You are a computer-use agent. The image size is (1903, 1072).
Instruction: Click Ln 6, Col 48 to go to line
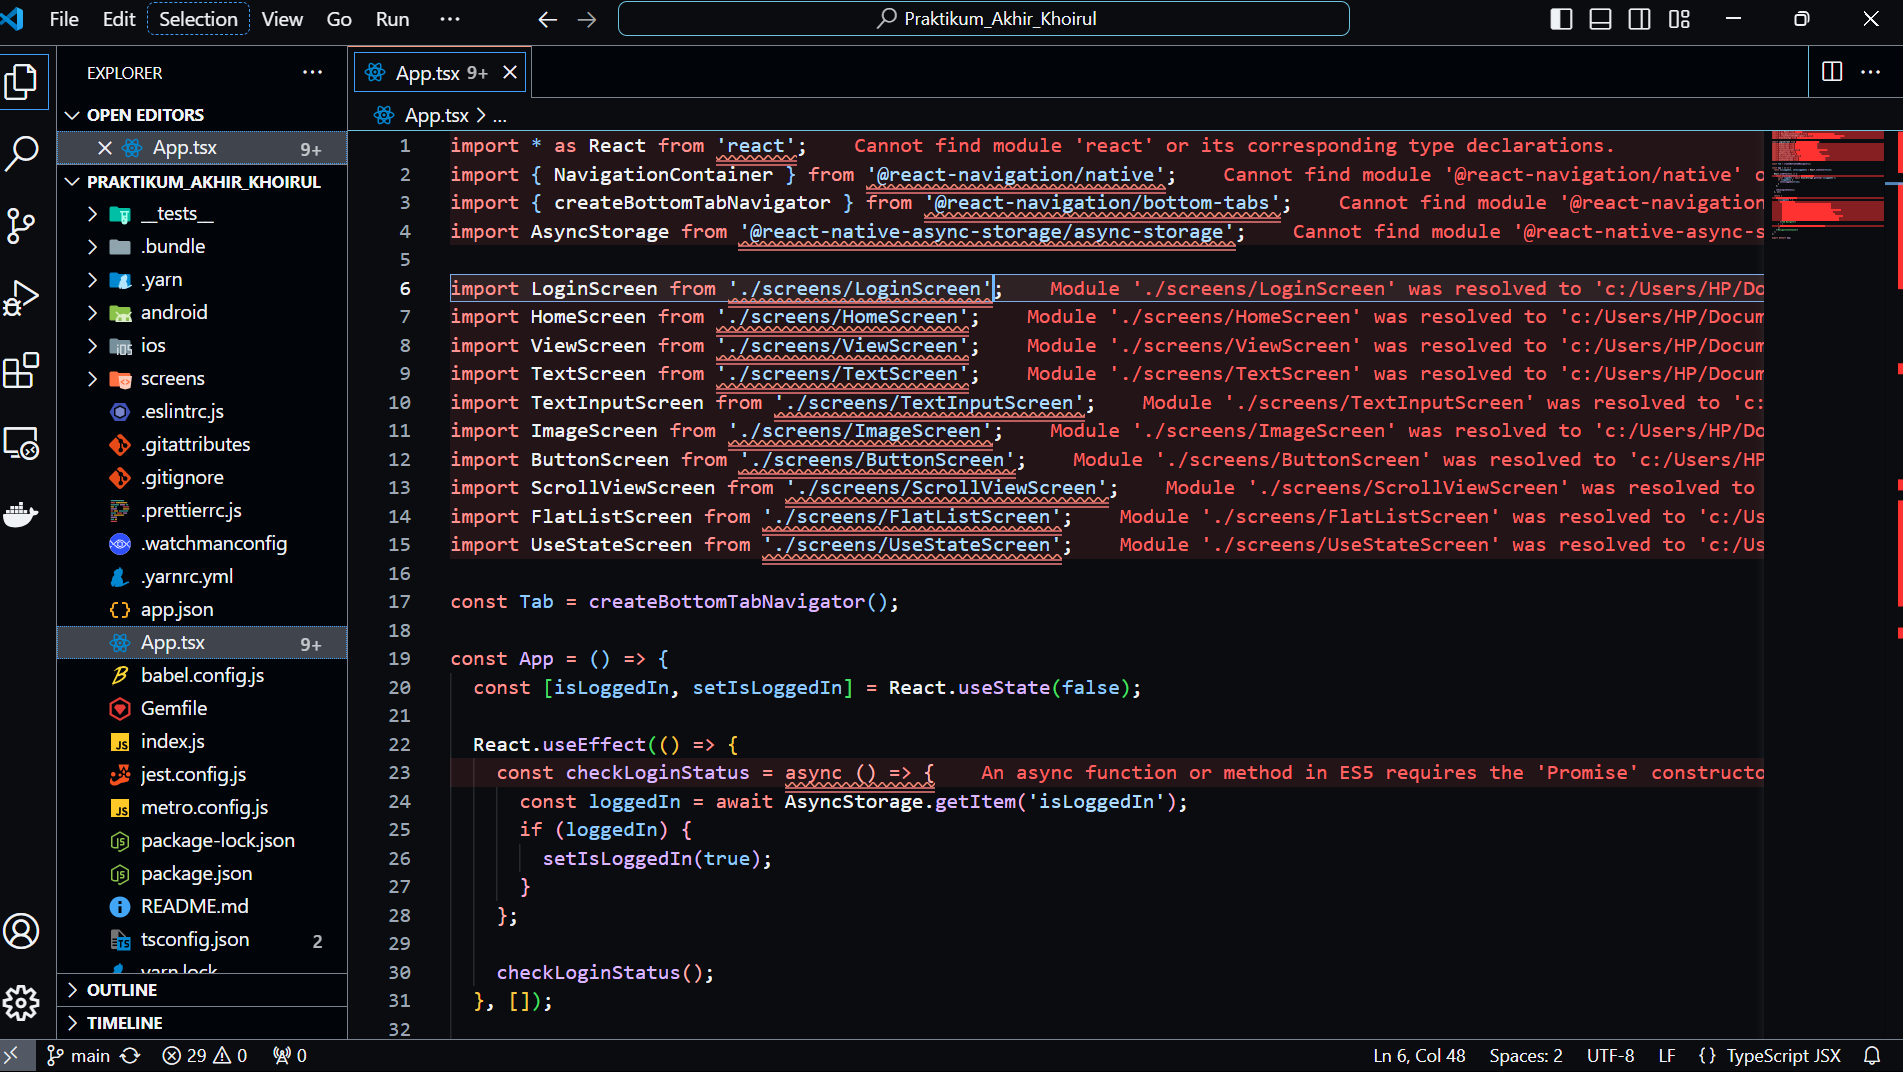coord(1419,1055)
